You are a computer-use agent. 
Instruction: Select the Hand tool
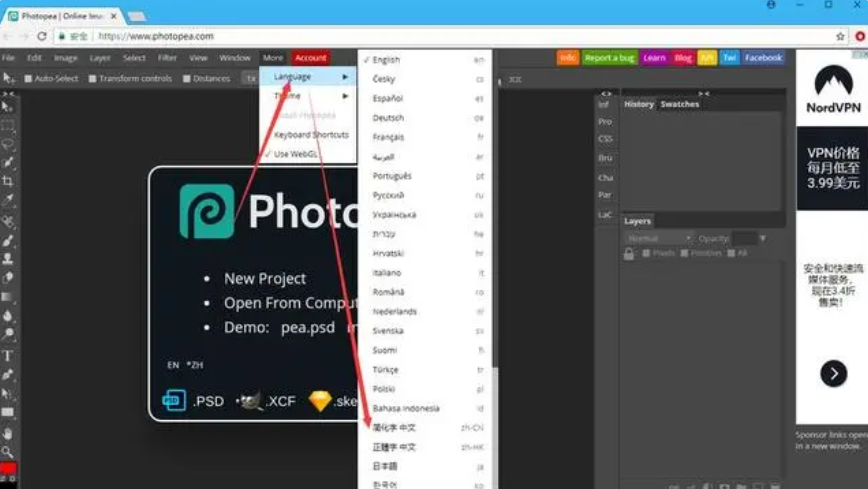coord(7,433)
